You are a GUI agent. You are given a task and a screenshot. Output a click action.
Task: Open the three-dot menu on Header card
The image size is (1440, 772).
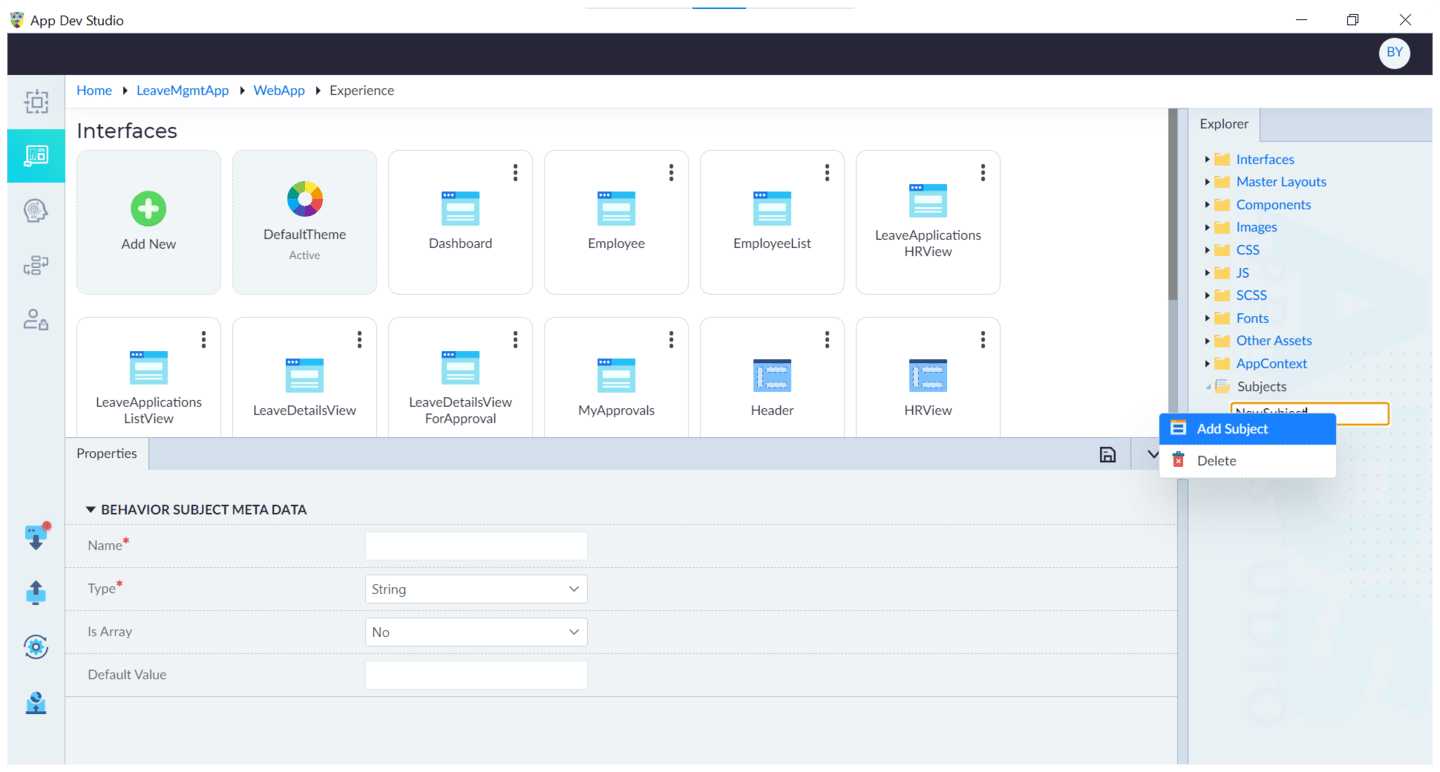tap(828, 340)
